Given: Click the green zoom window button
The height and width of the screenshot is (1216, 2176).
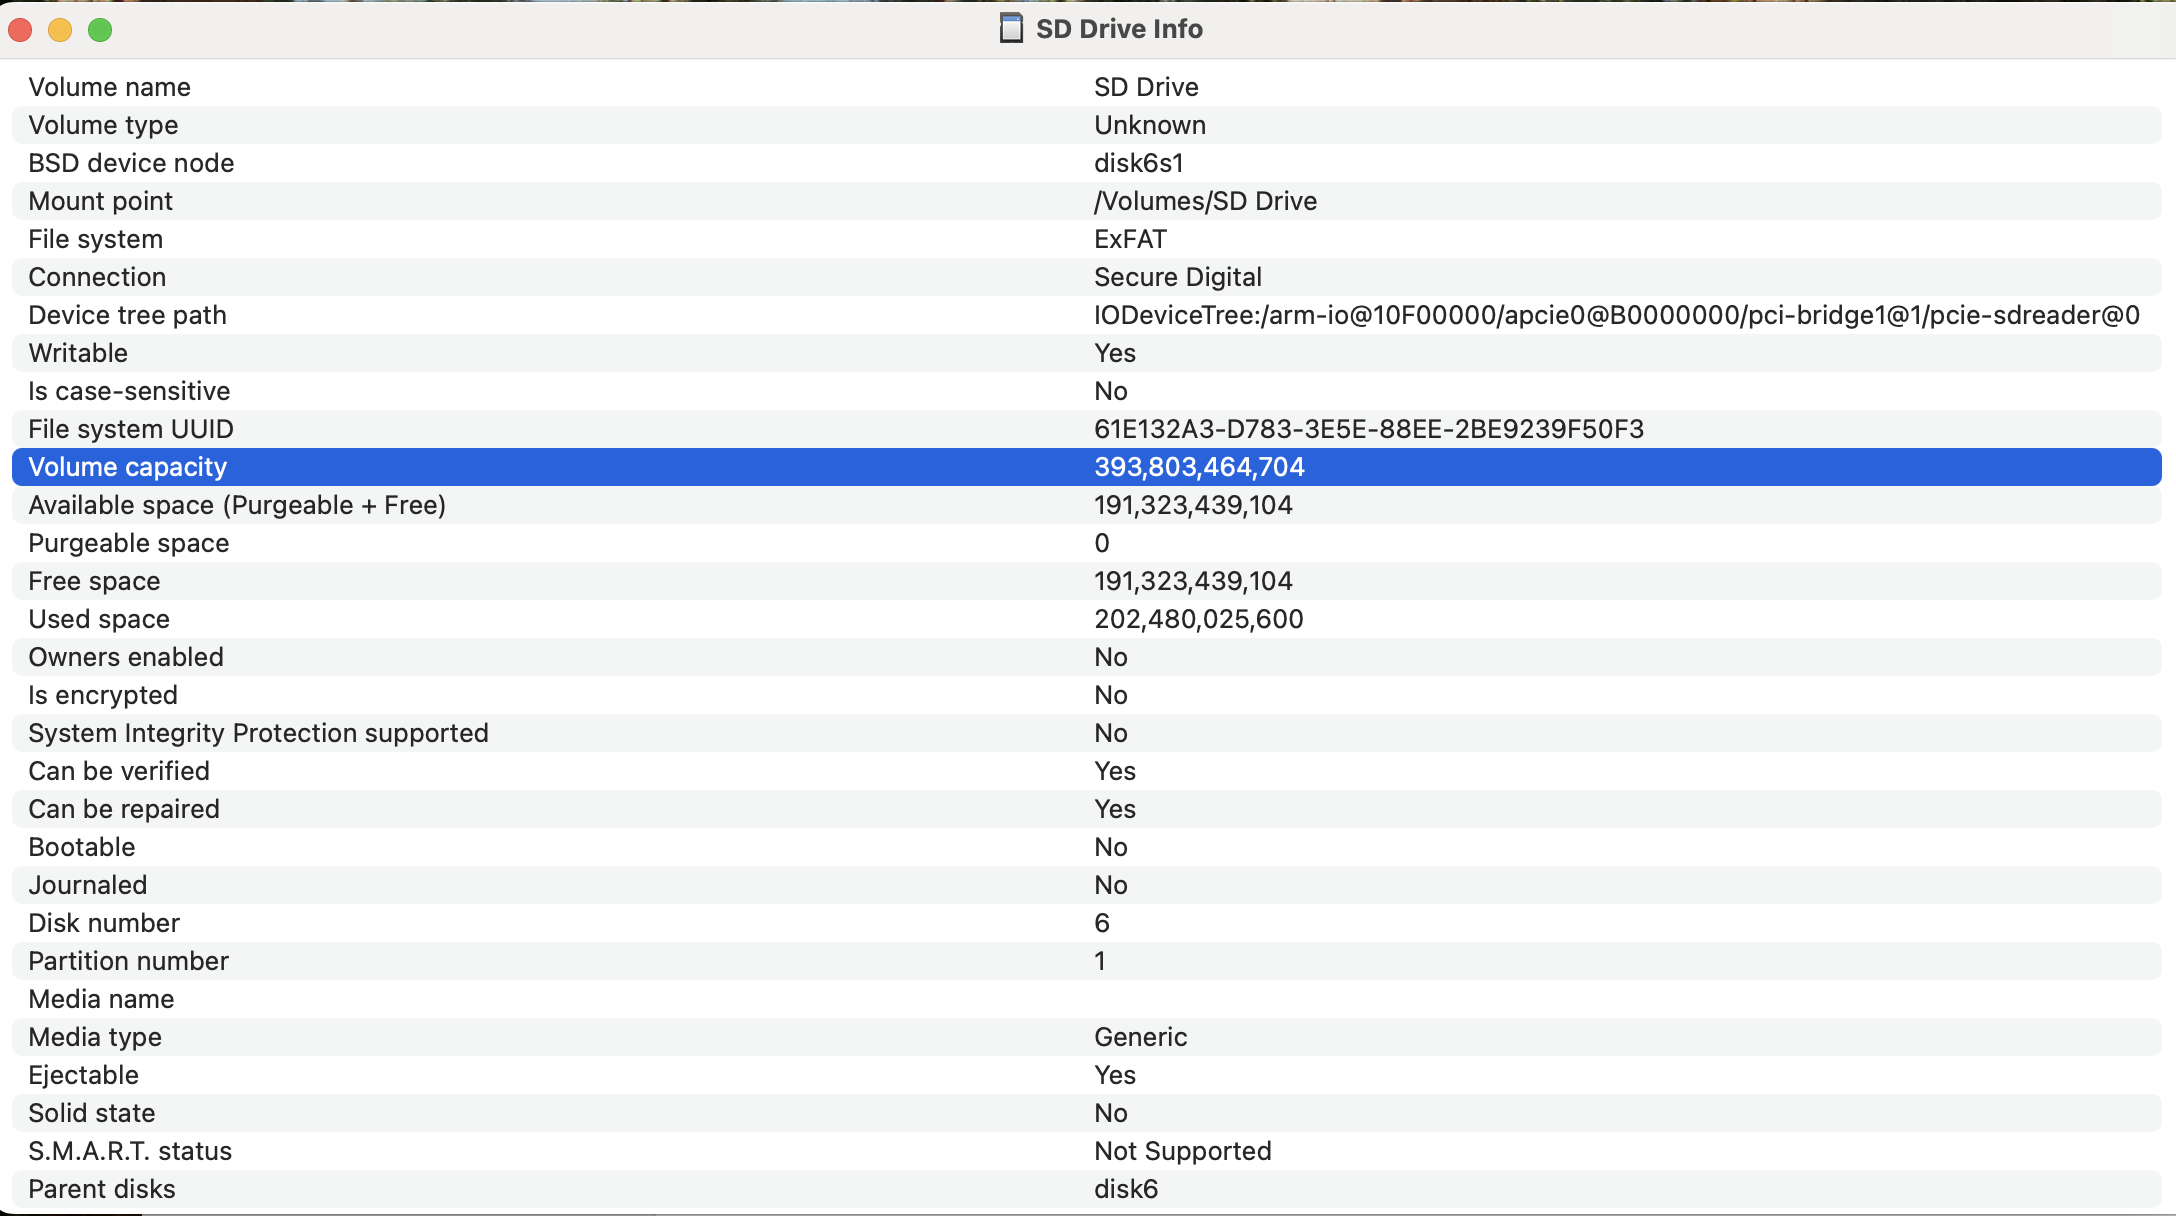Looking at the screenshot, I should 100,30.
